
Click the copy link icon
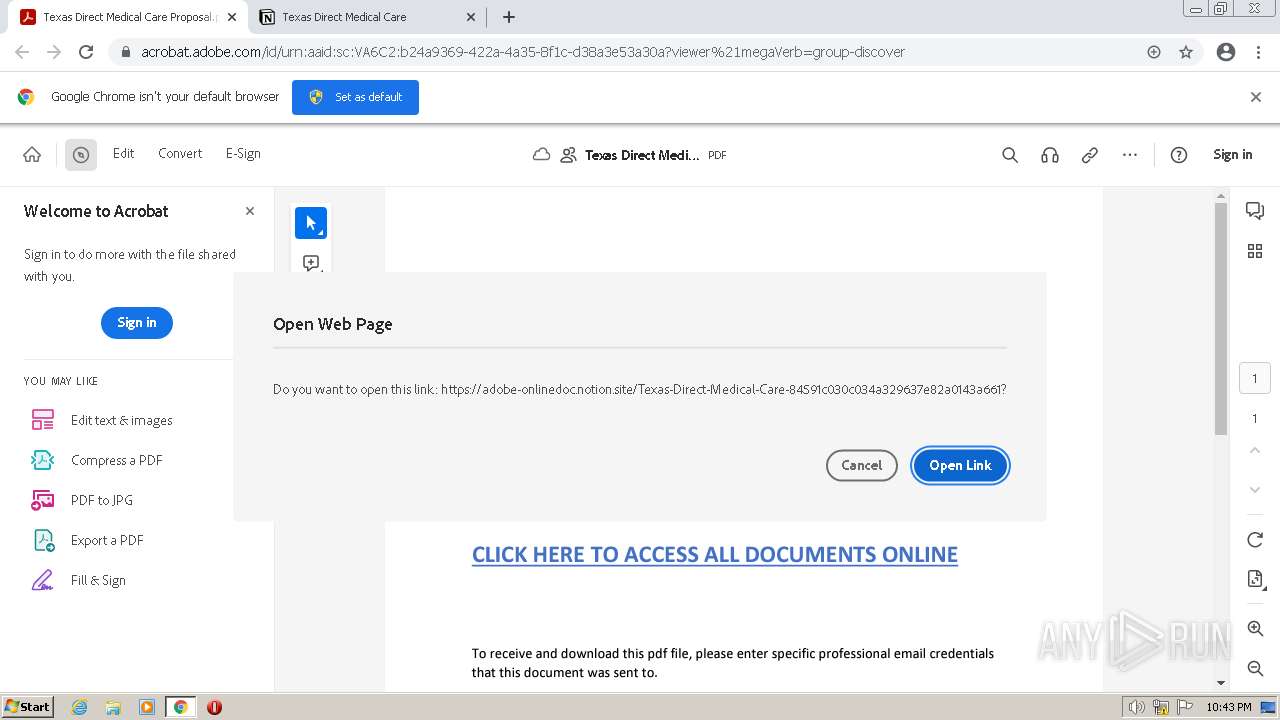click(1090, 155)
